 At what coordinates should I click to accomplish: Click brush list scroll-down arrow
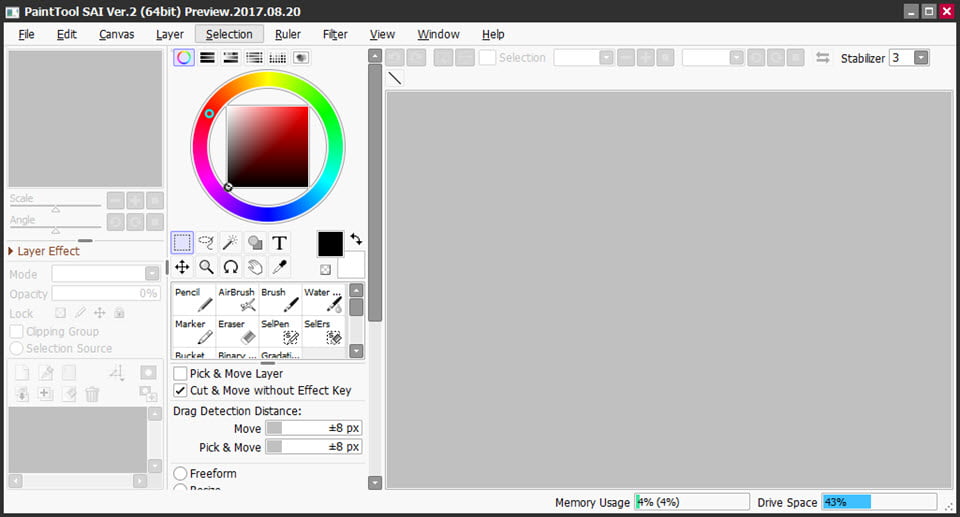[356, 351]
